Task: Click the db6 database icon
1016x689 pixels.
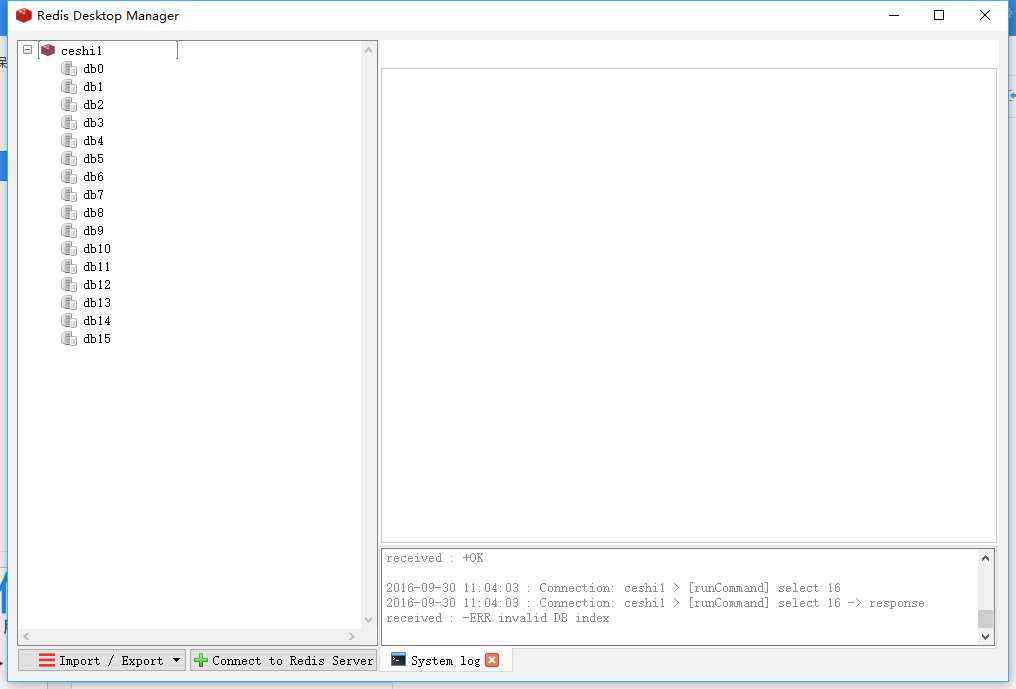Action: (x=69, y=177)
